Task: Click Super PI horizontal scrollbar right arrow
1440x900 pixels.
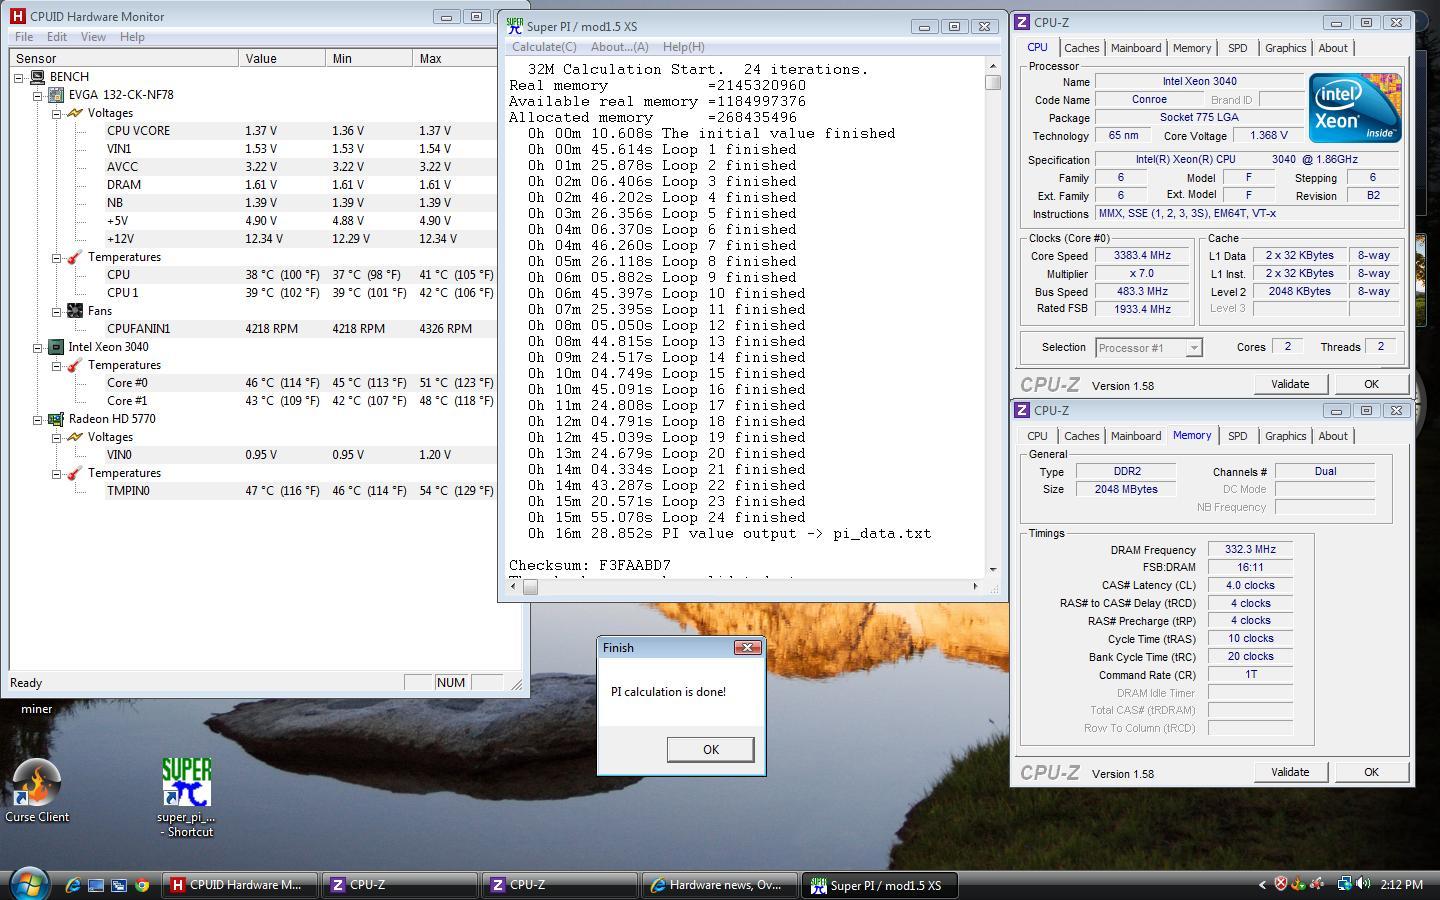Action: [x=976, y=586]
